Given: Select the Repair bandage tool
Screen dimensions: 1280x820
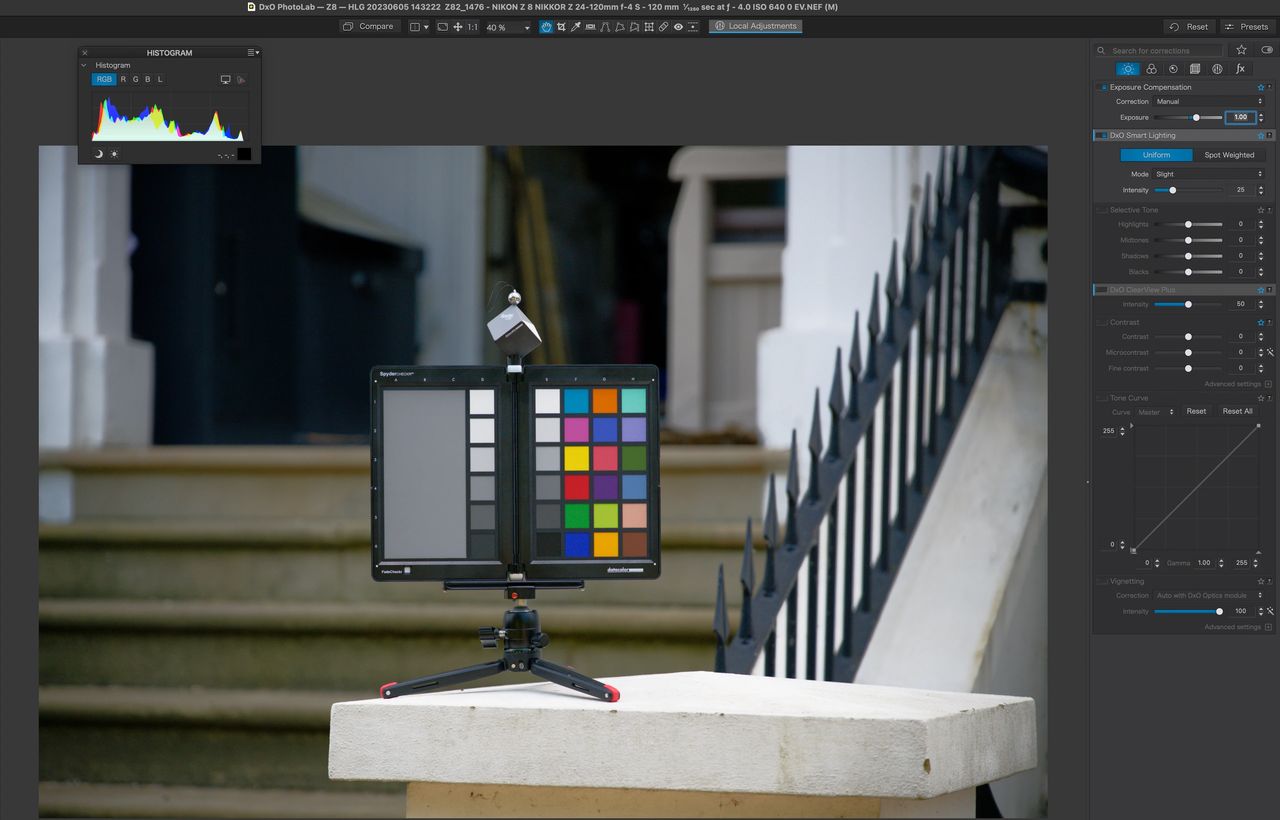Looking at the screenshot, I should (x=663, y=27).
